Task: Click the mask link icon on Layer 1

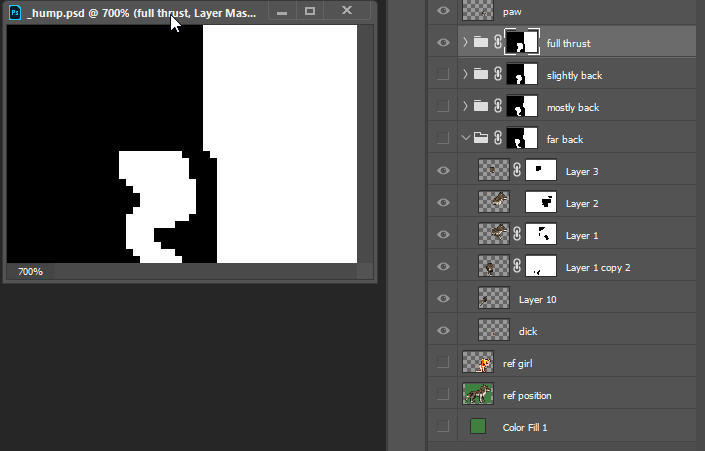Action: tap(517, 235)
